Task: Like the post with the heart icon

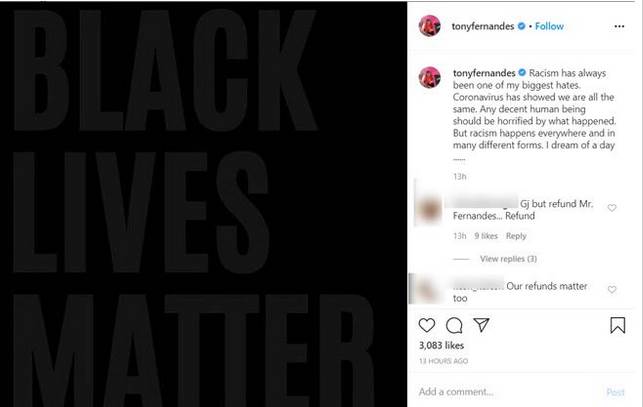Action: (x=426, y=325)
